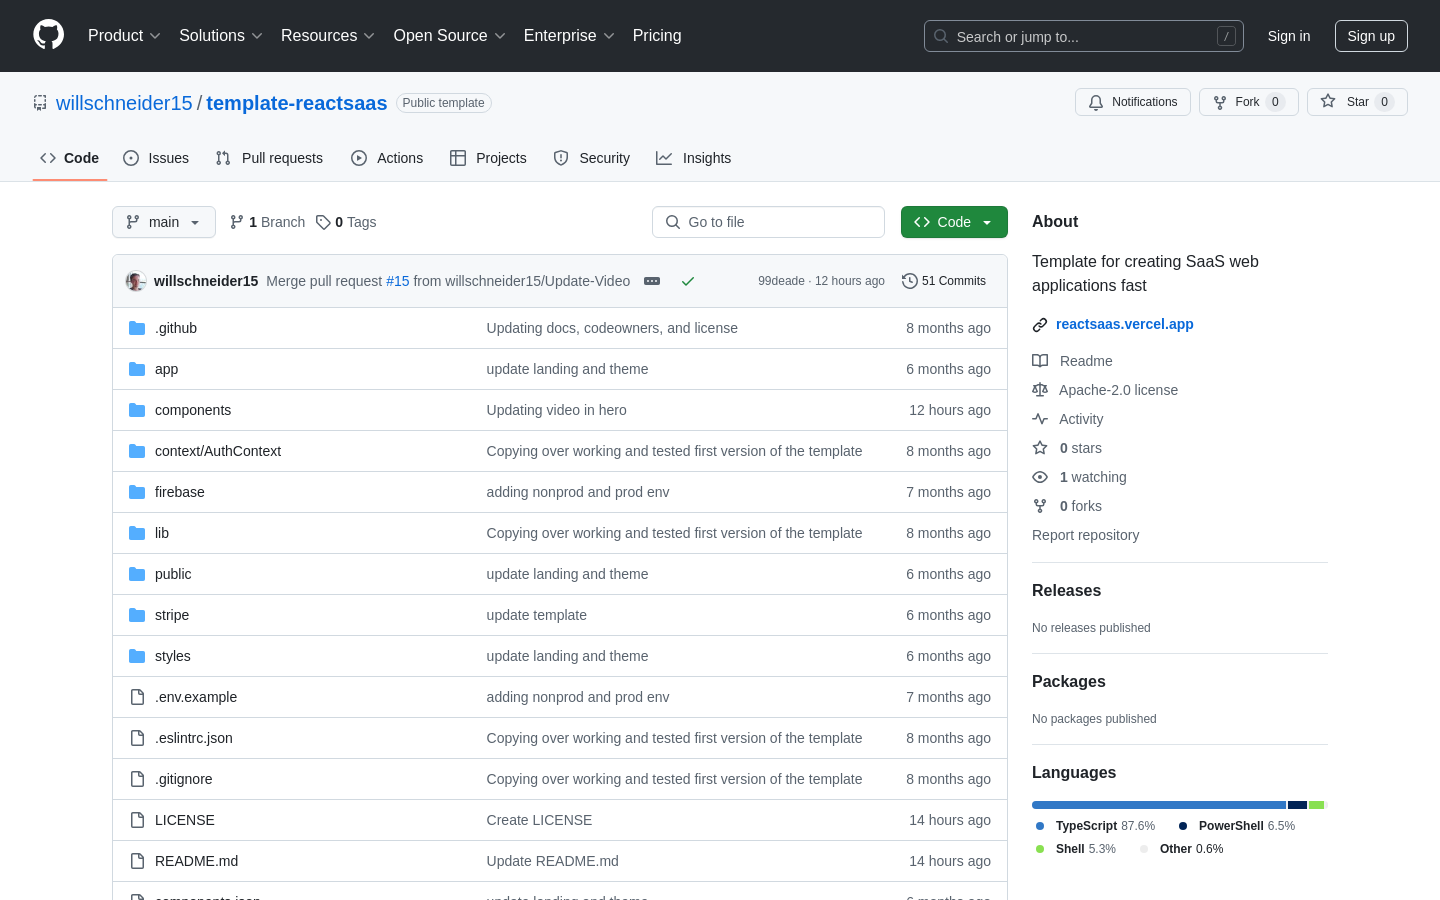Click the .gitignore file icon
The width and height of the screenshot is (1440, 900).
coord(137,779)
